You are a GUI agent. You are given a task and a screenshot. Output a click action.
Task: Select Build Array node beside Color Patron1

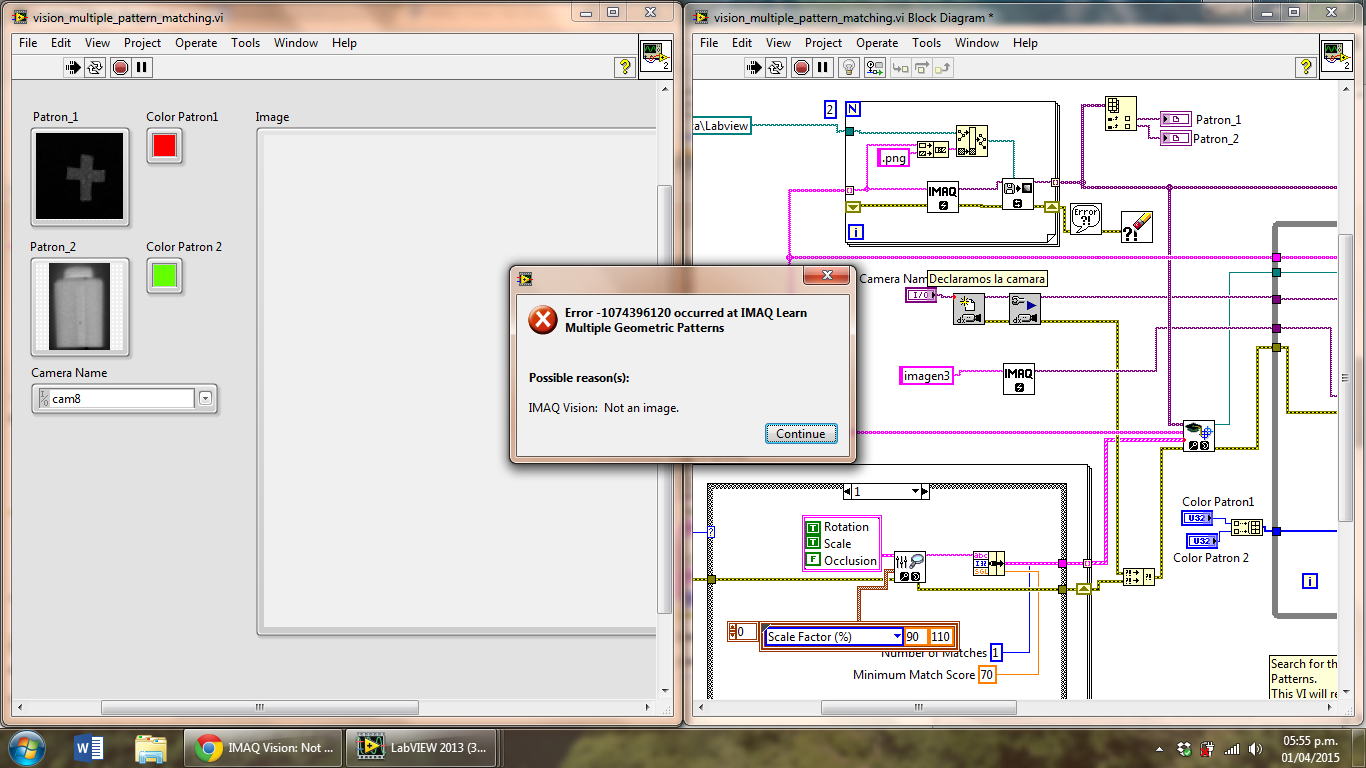pyautogui.click(x=1246, y=527)
